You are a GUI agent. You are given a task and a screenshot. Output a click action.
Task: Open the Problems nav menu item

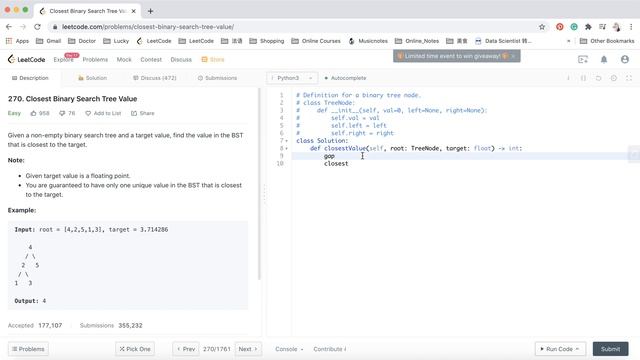(95, 60)
